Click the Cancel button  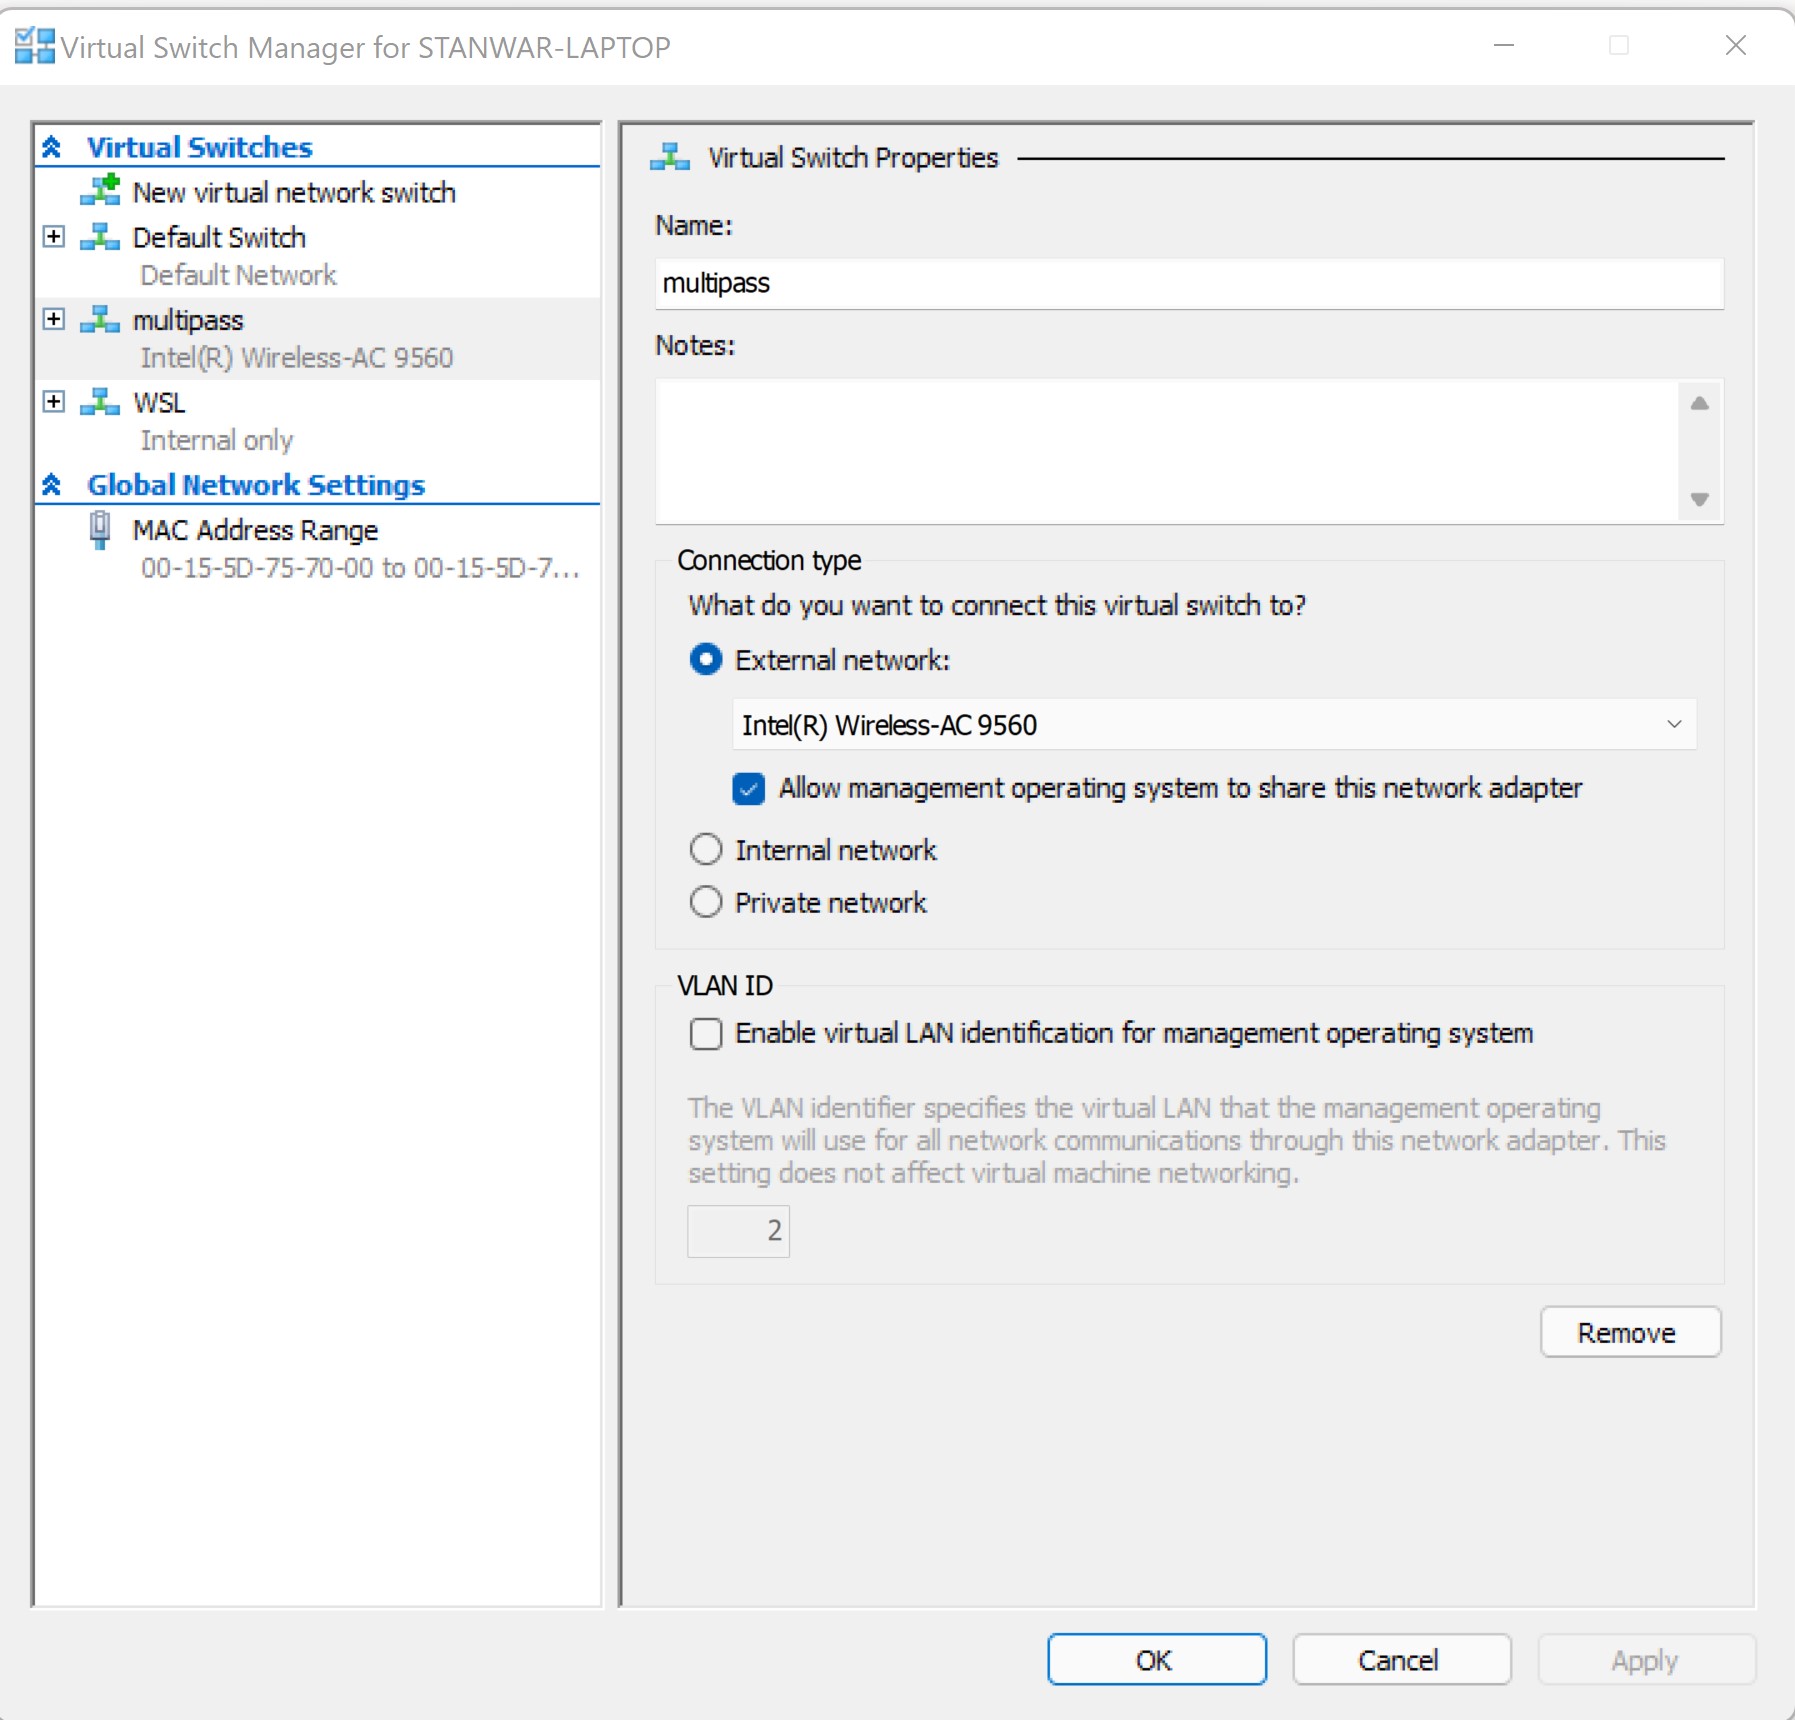(1401, 1660)
